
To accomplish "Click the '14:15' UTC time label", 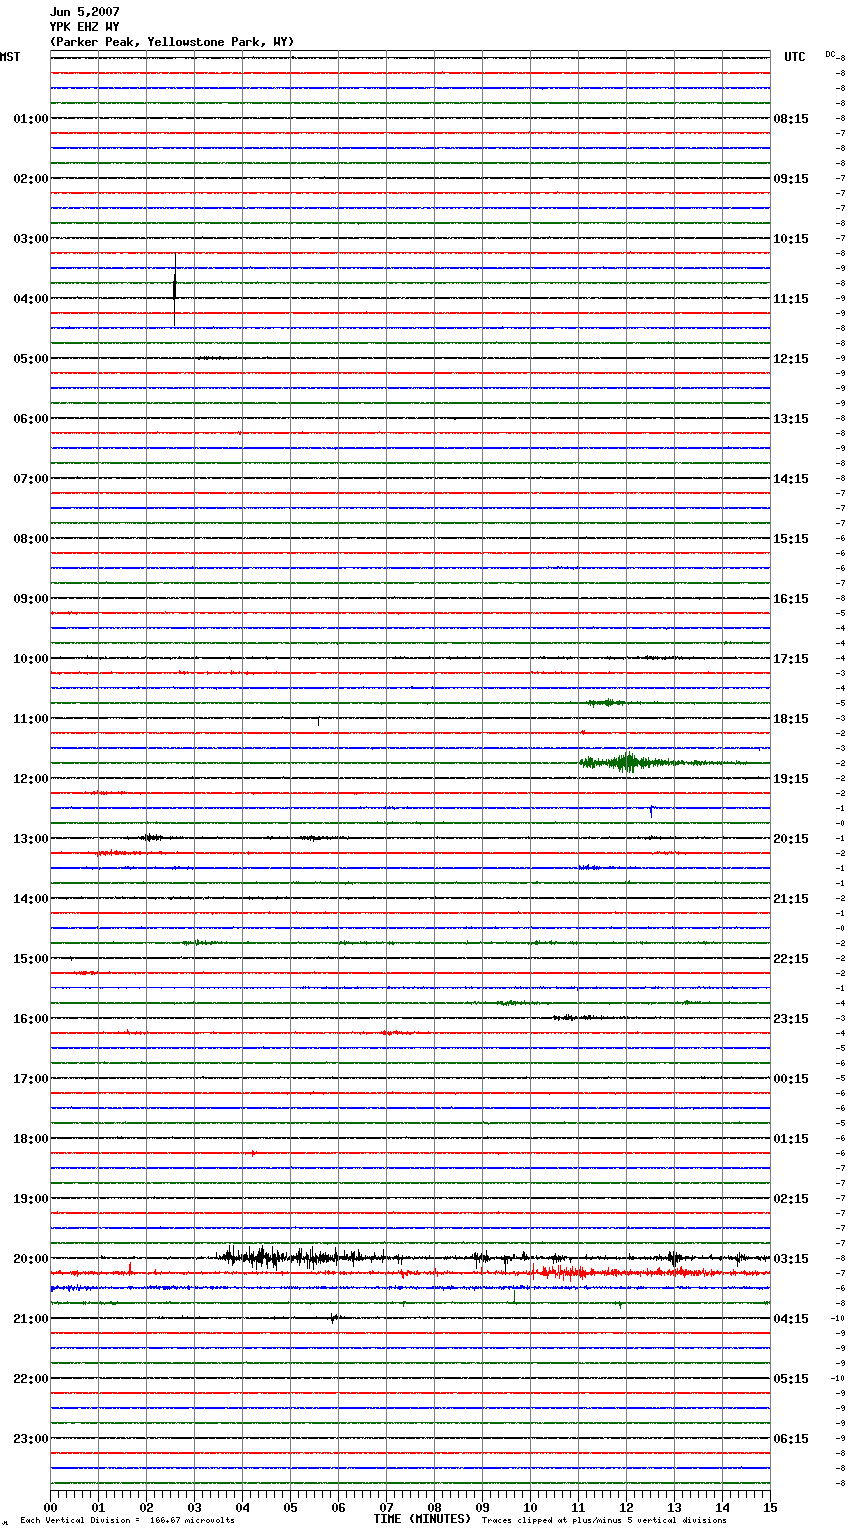I will [792, 479].
